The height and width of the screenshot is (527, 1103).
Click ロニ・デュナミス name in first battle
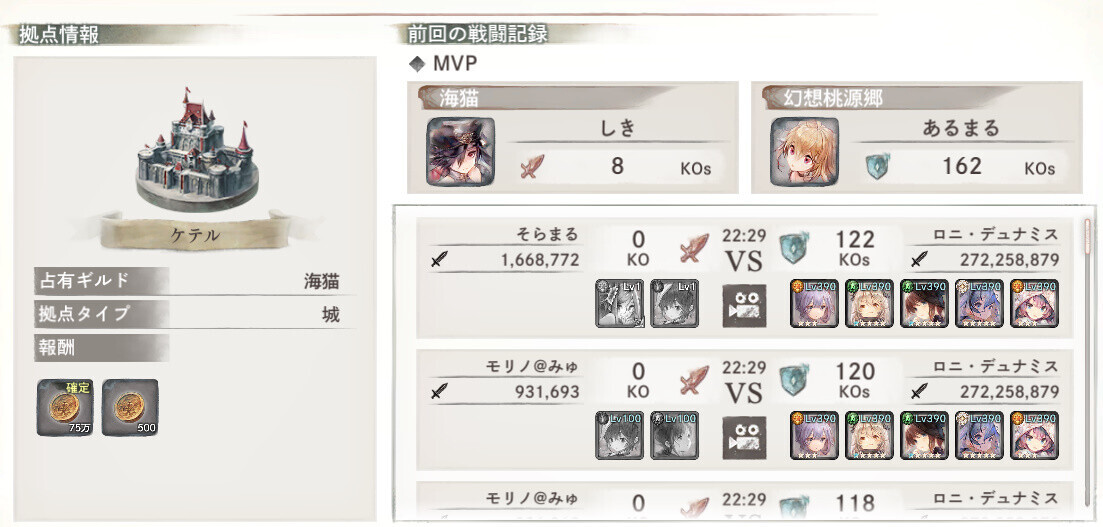(996, 234)
